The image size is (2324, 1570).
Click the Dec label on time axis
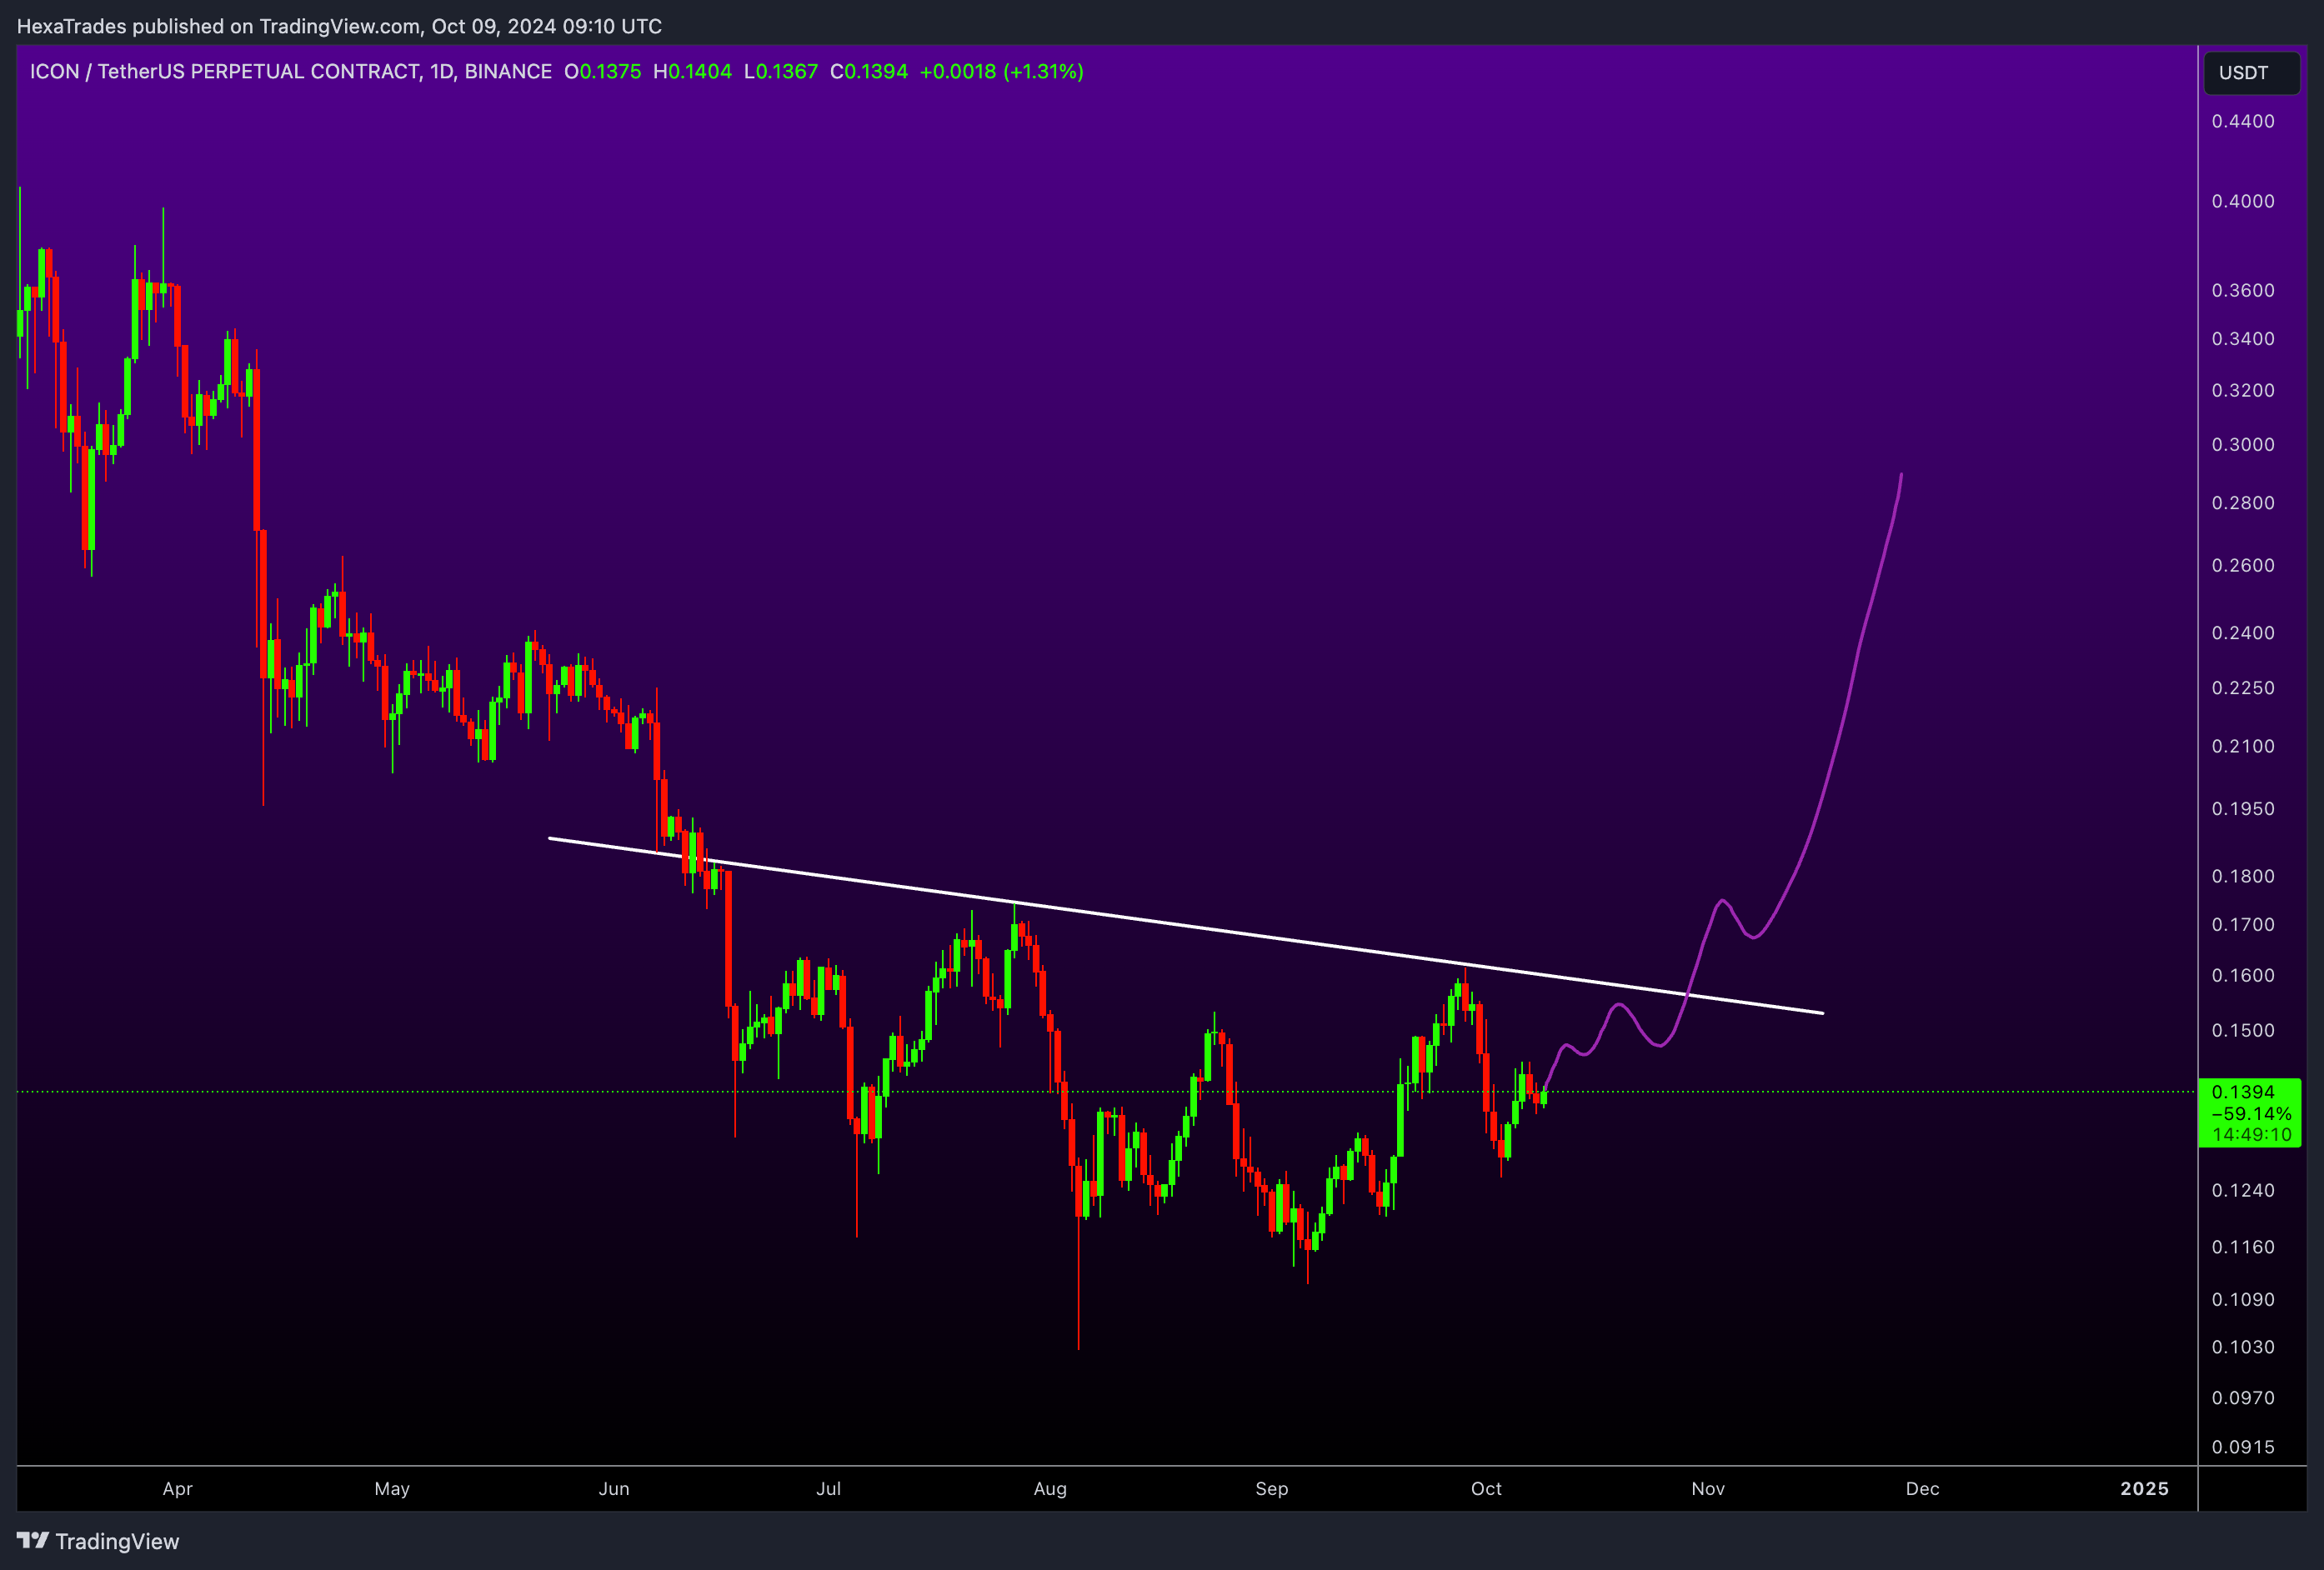click(x=1922, y=1489)
